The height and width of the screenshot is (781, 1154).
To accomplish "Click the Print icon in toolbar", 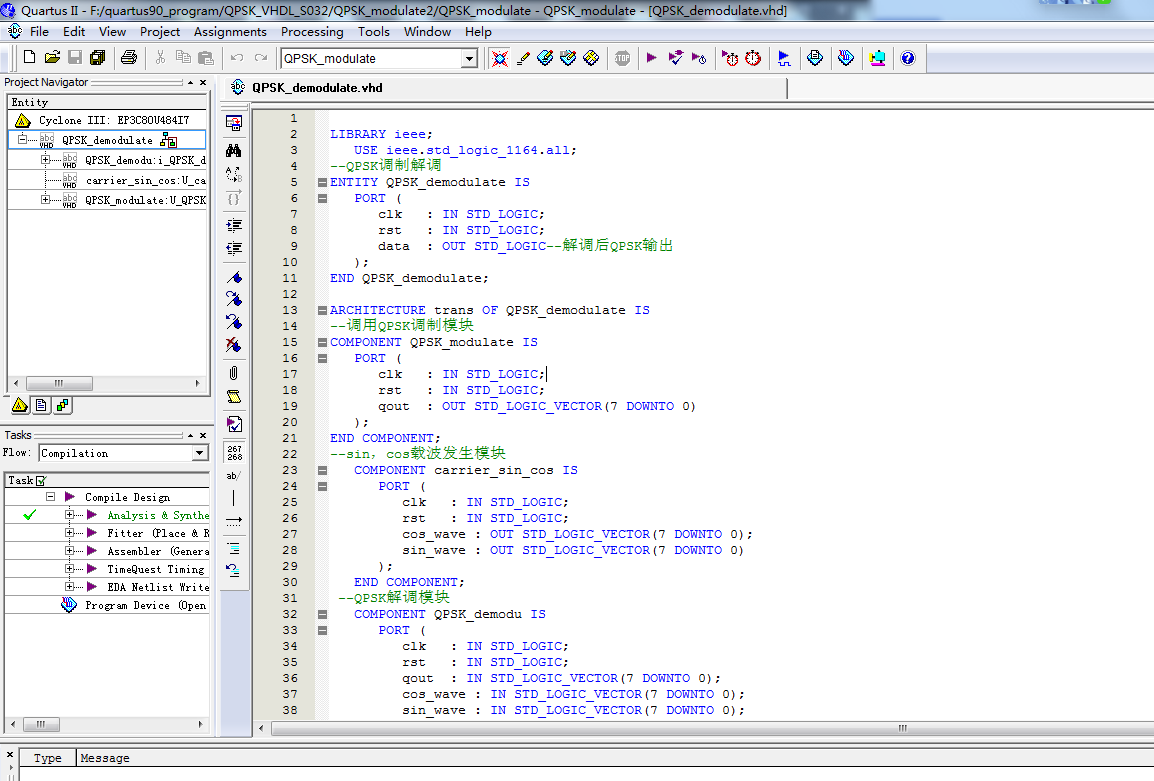I will point(129,58).
